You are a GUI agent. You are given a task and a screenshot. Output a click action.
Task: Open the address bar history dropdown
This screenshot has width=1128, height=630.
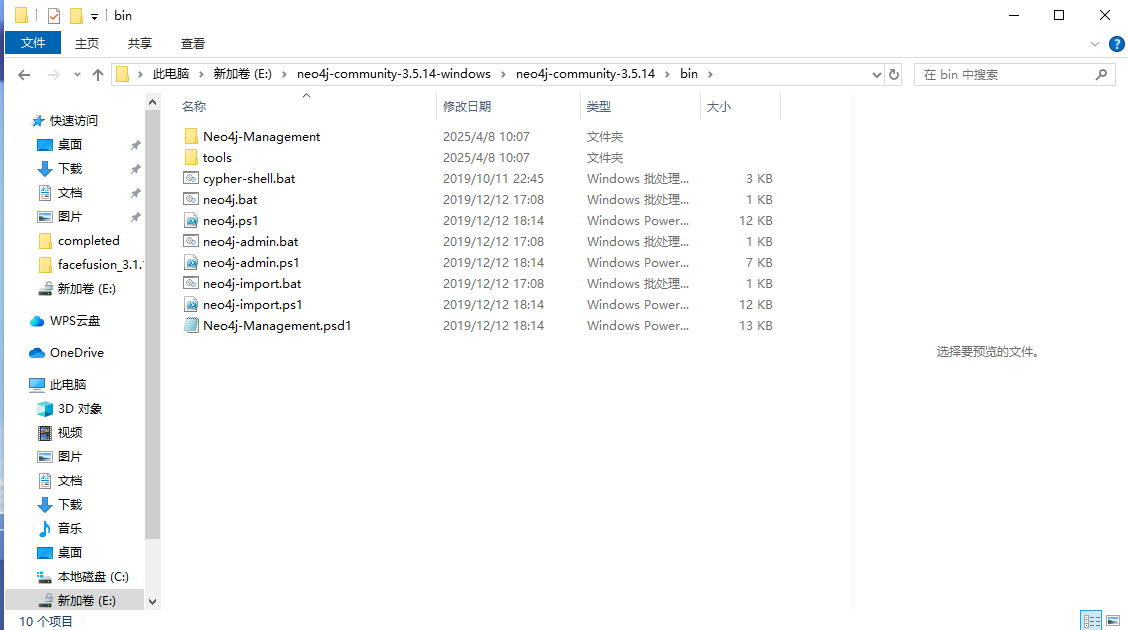[876, 75]
